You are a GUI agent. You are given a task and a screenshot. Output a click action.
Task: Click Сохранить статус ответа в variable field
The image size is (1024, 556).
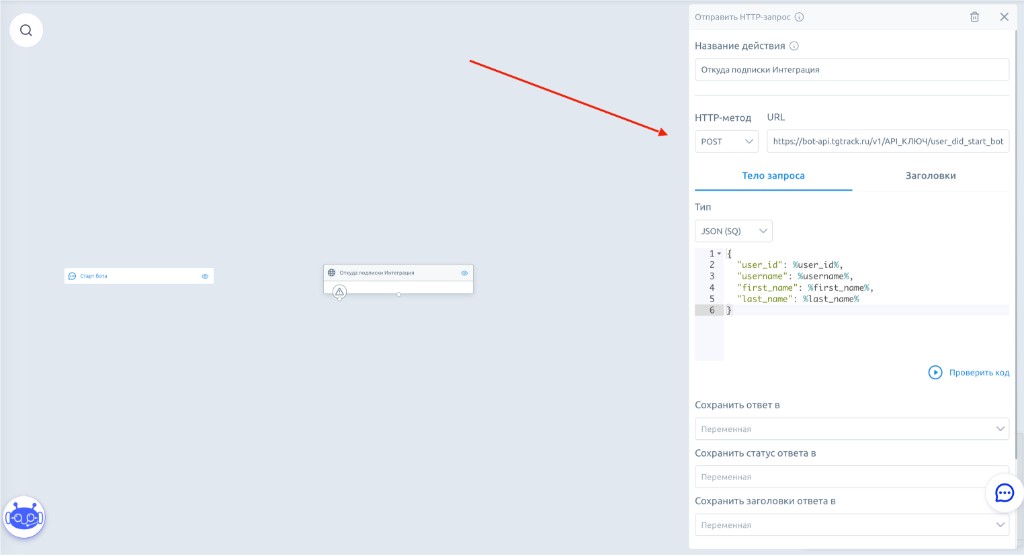852,477
